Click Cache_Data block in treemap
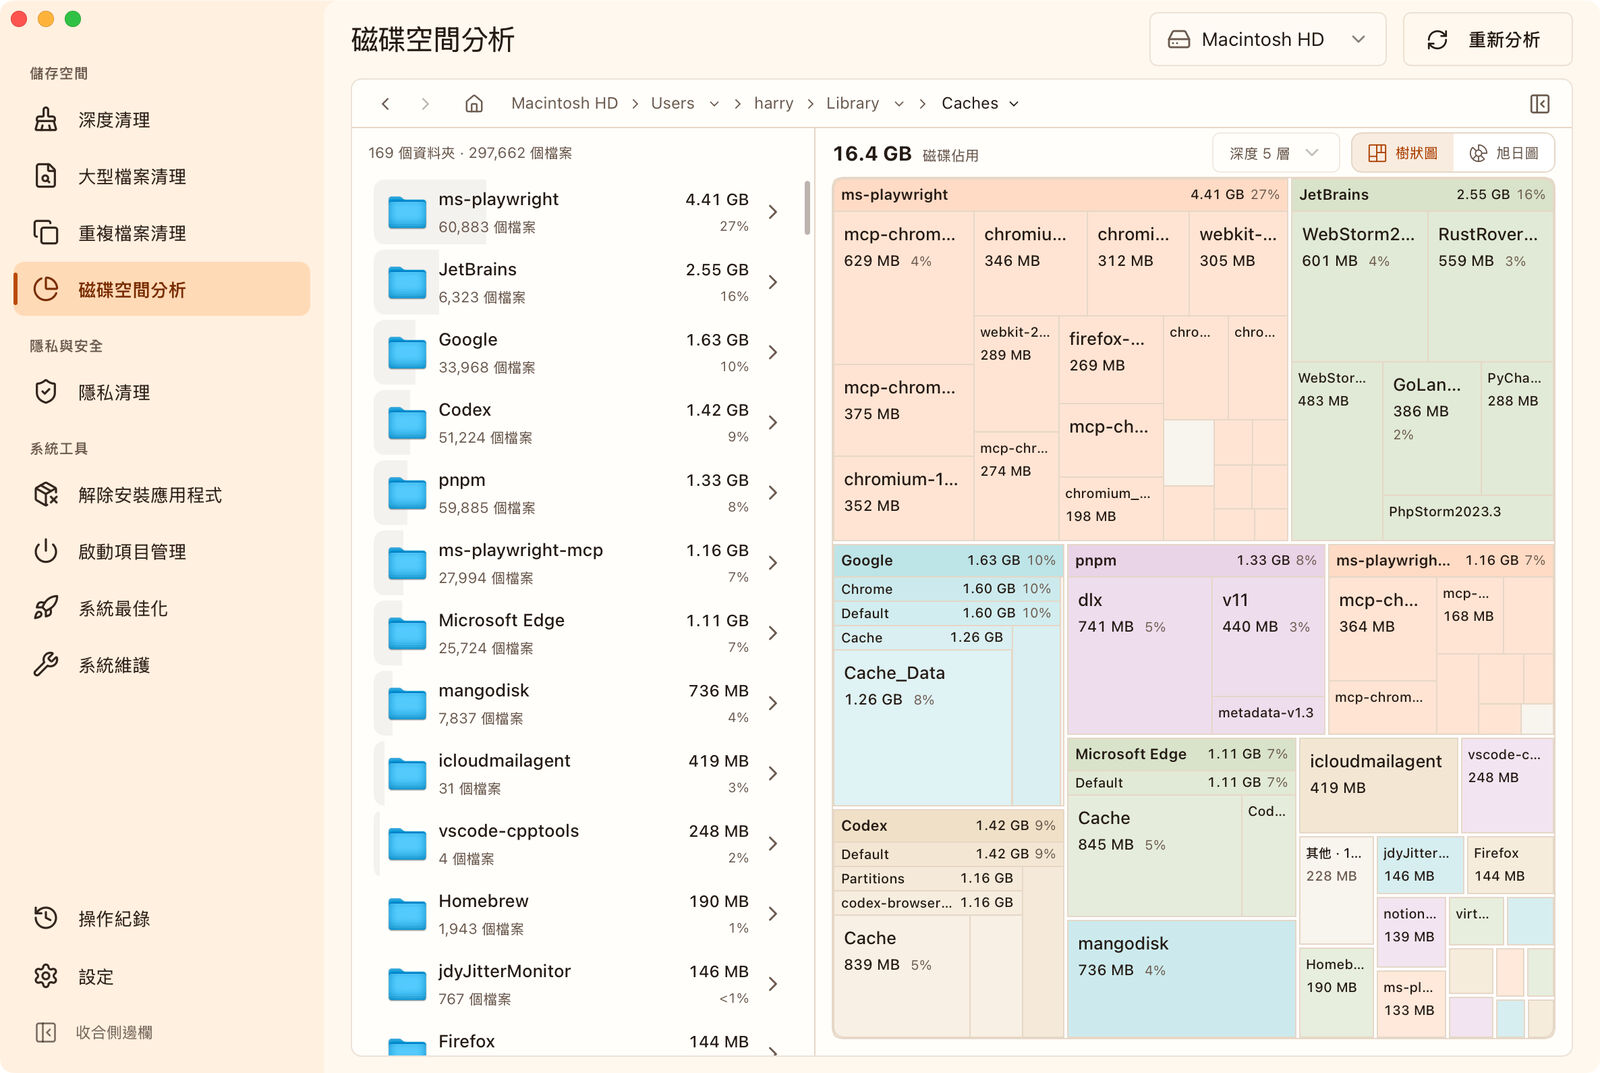 [x=922, y=728]
